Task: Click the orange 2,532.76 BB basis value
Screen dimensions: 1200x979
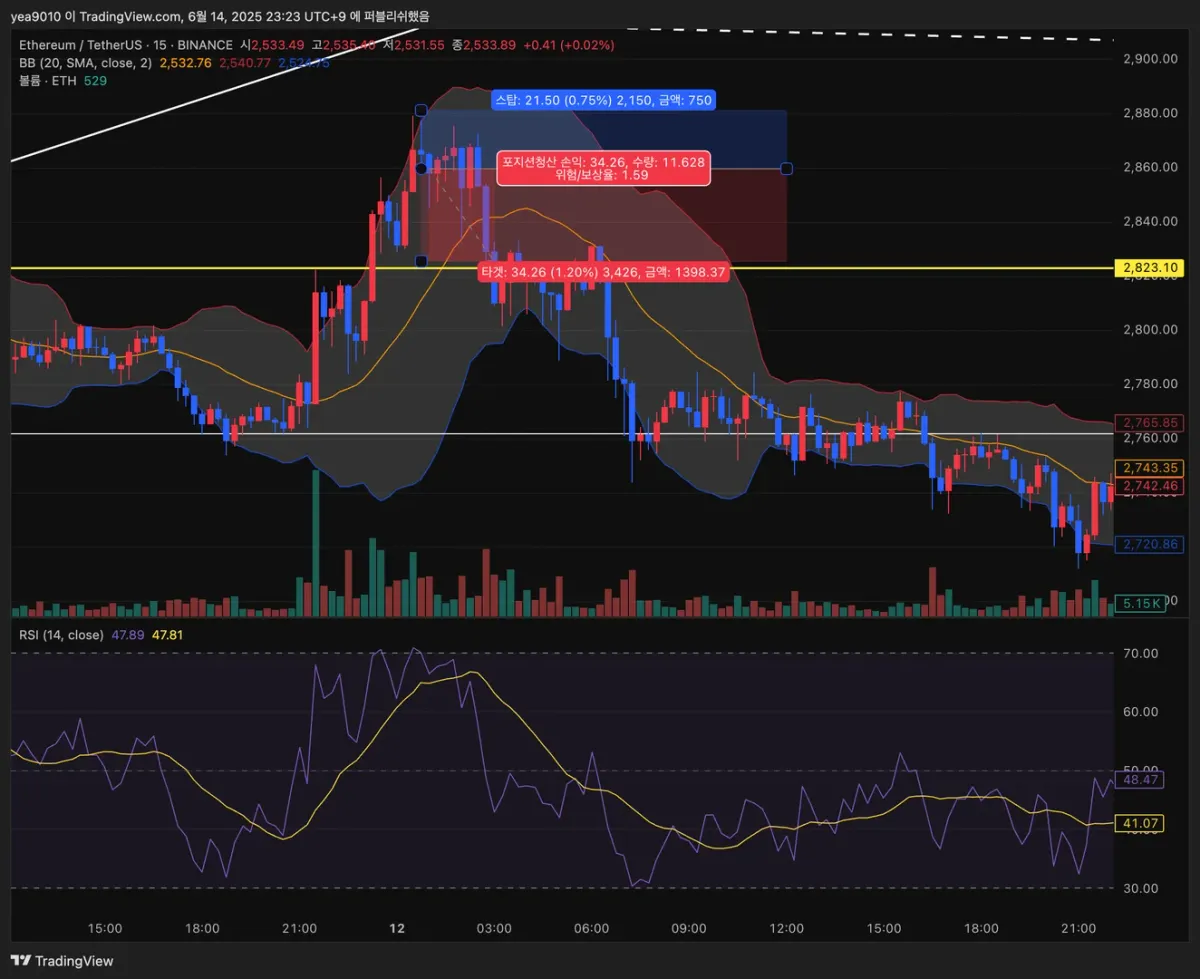Action: pyautogui.click(x=186, y=62)
